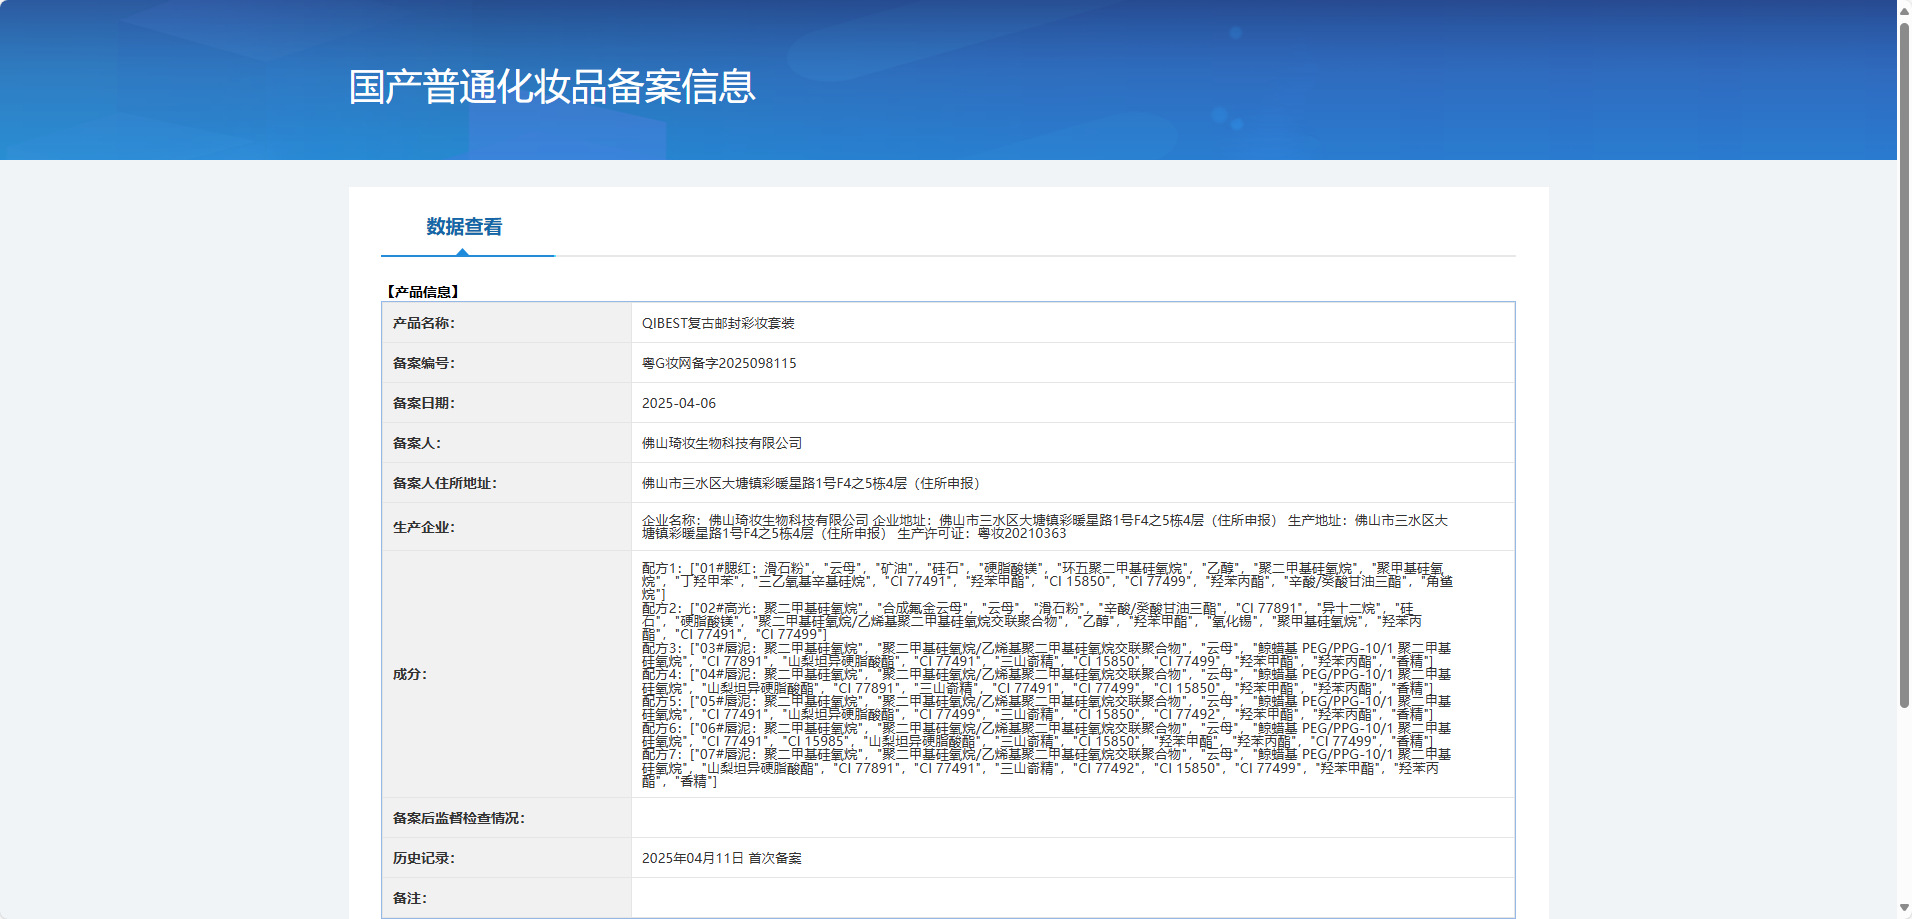1912x919 pixels.
Task: Click the 备注 row label
Action: click(x=410, y=898)
